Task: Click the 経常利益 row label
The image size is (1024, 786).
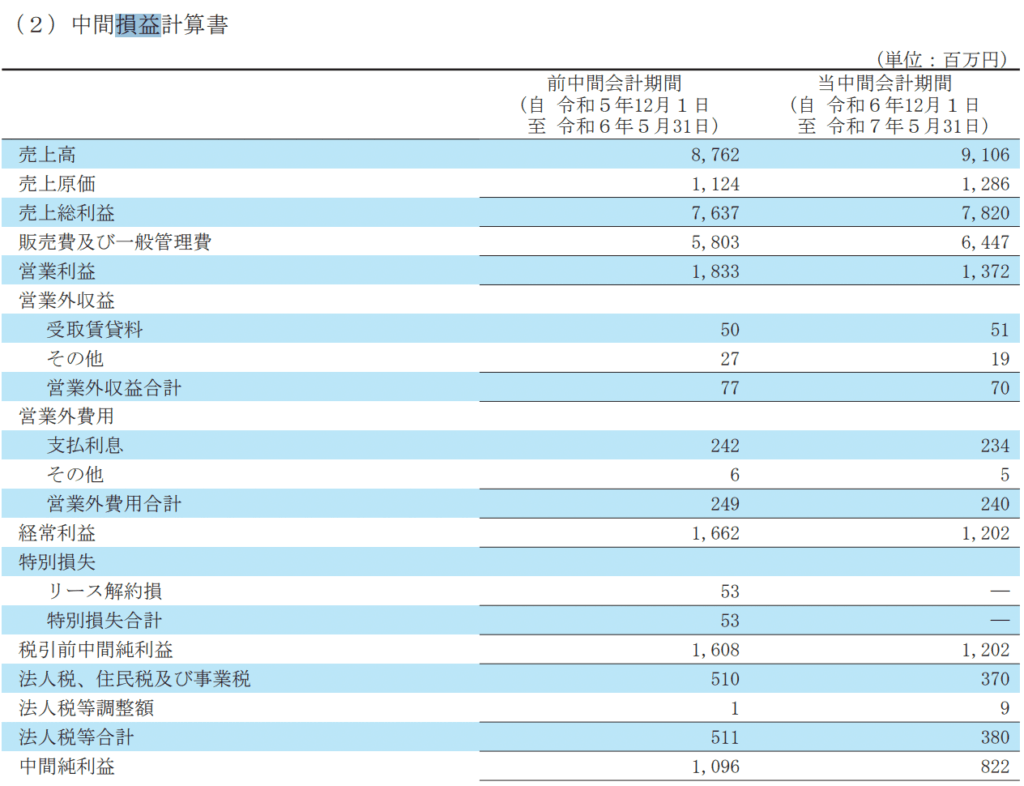Action: point(61,533)
